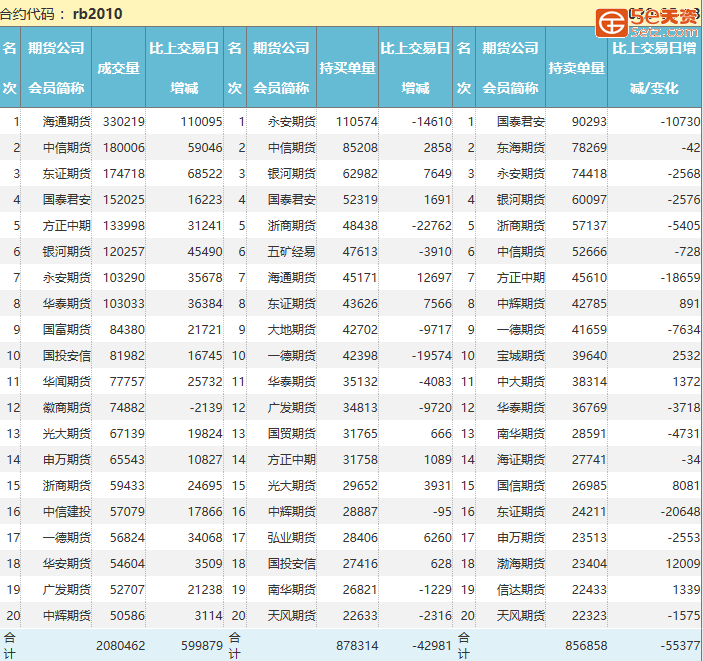Screen dimensions: 703x661
Task: Click the 大地期货 member name cell
Action: point(291,329)
